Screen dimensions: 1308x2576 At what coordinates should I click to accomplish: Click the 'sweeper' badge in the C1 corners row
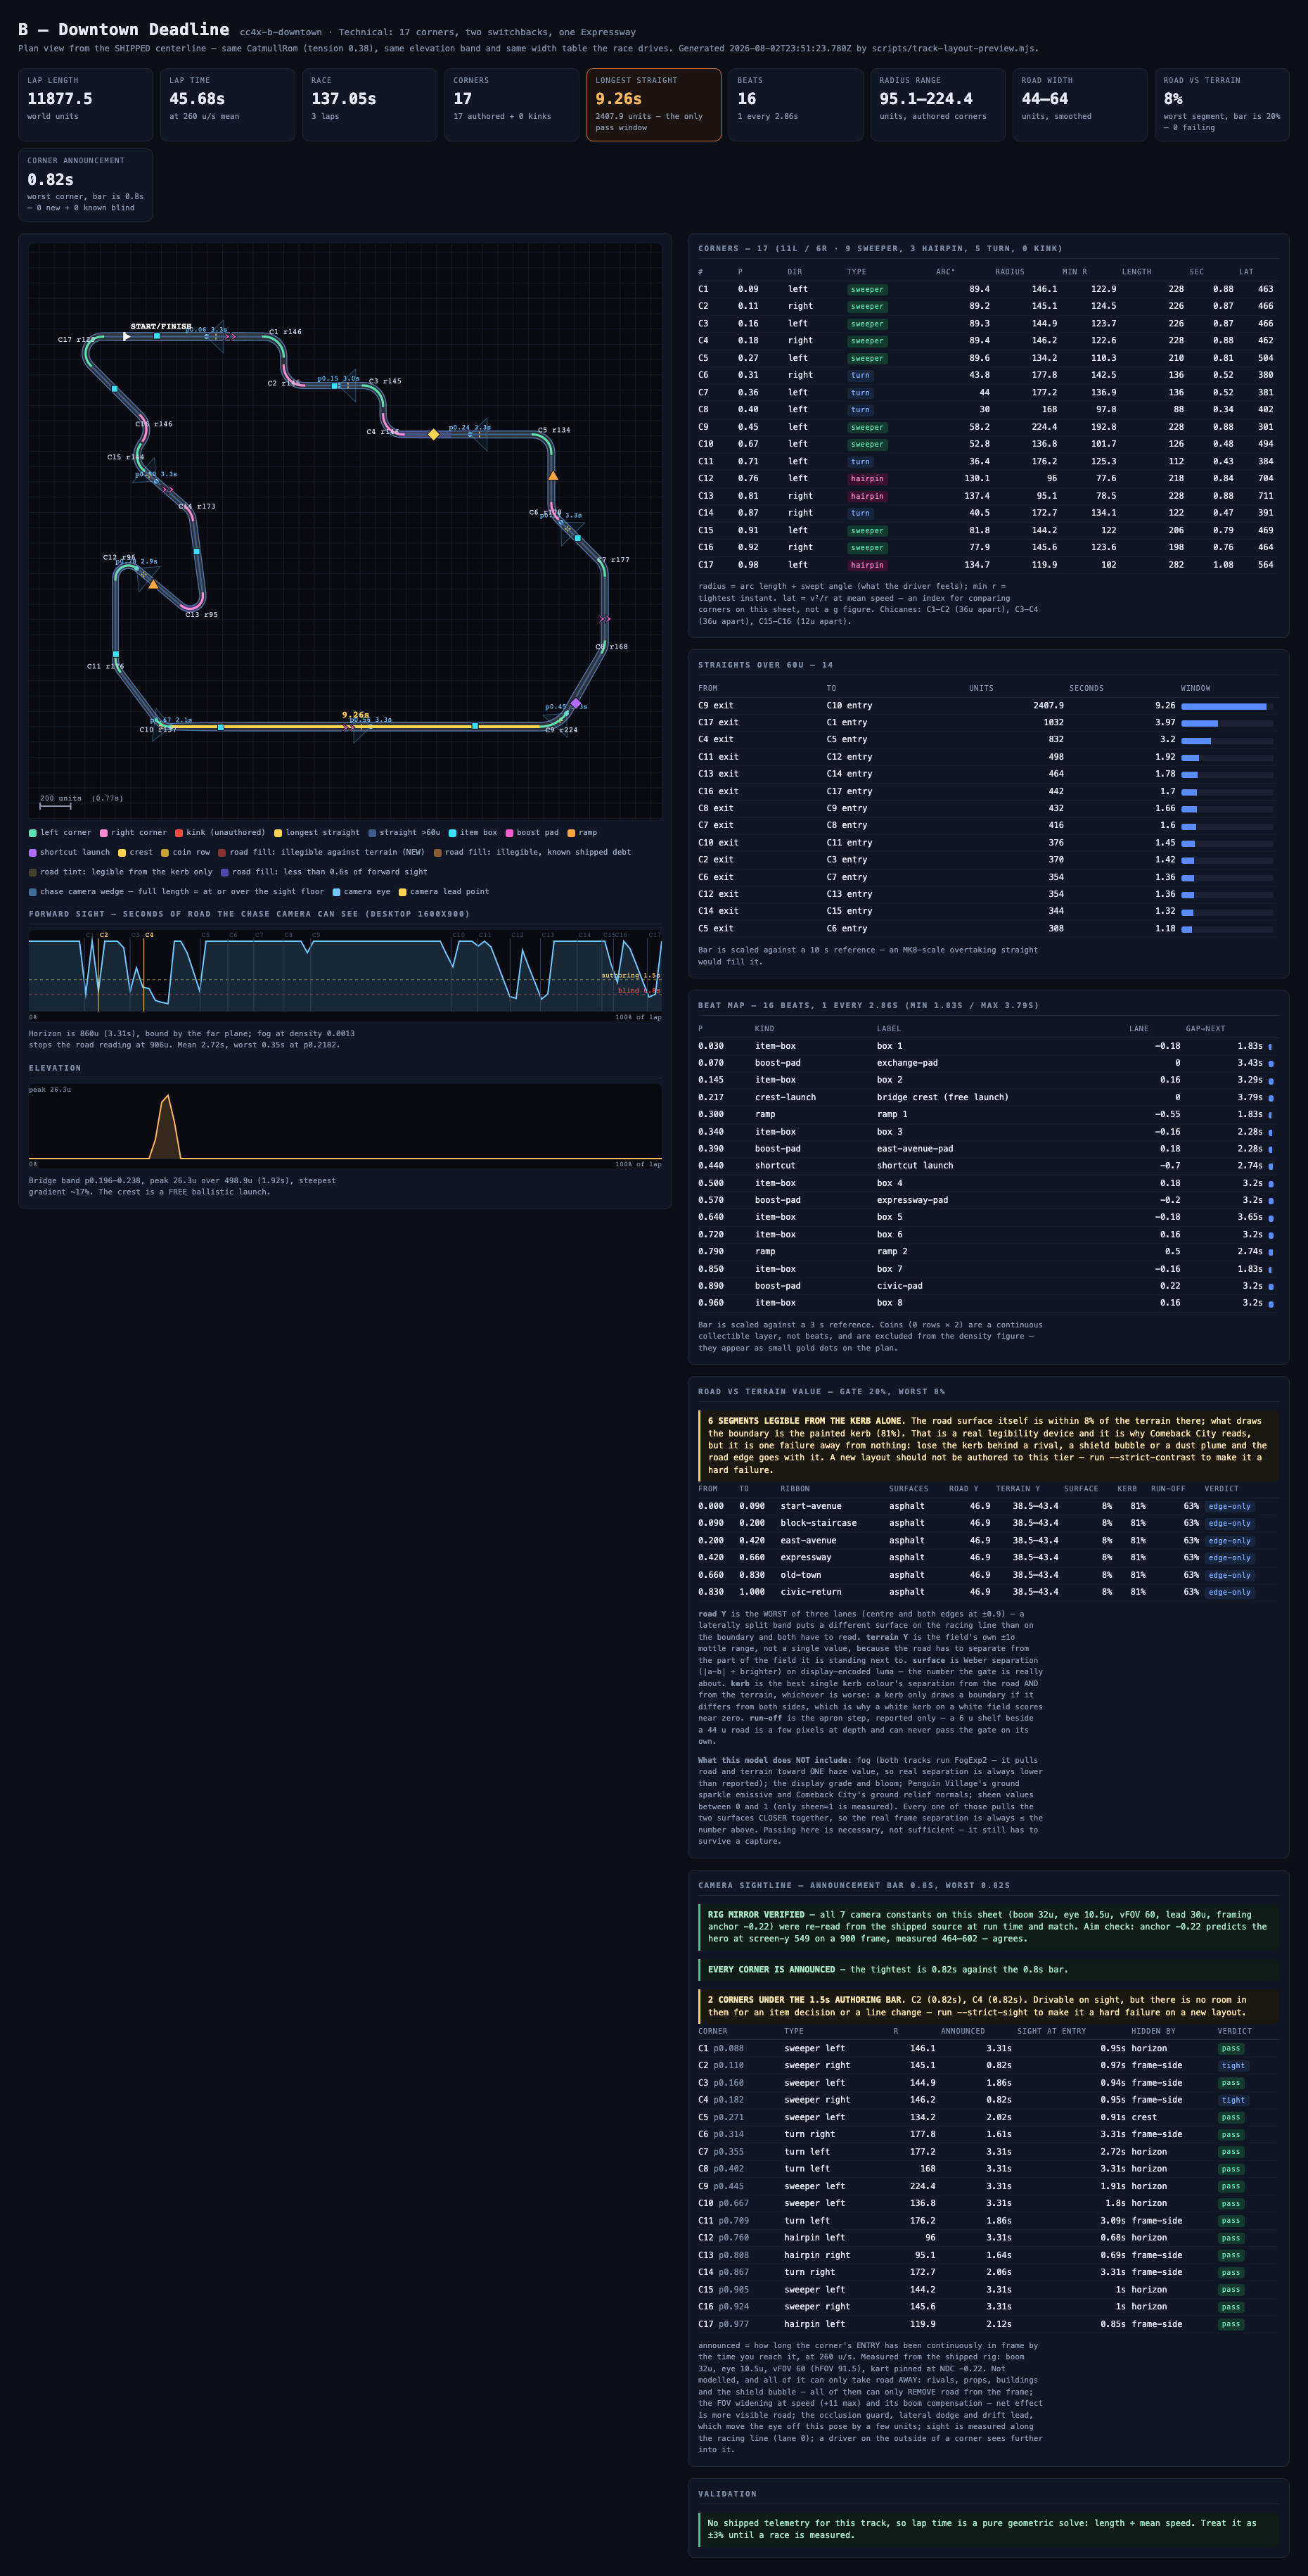867,290
